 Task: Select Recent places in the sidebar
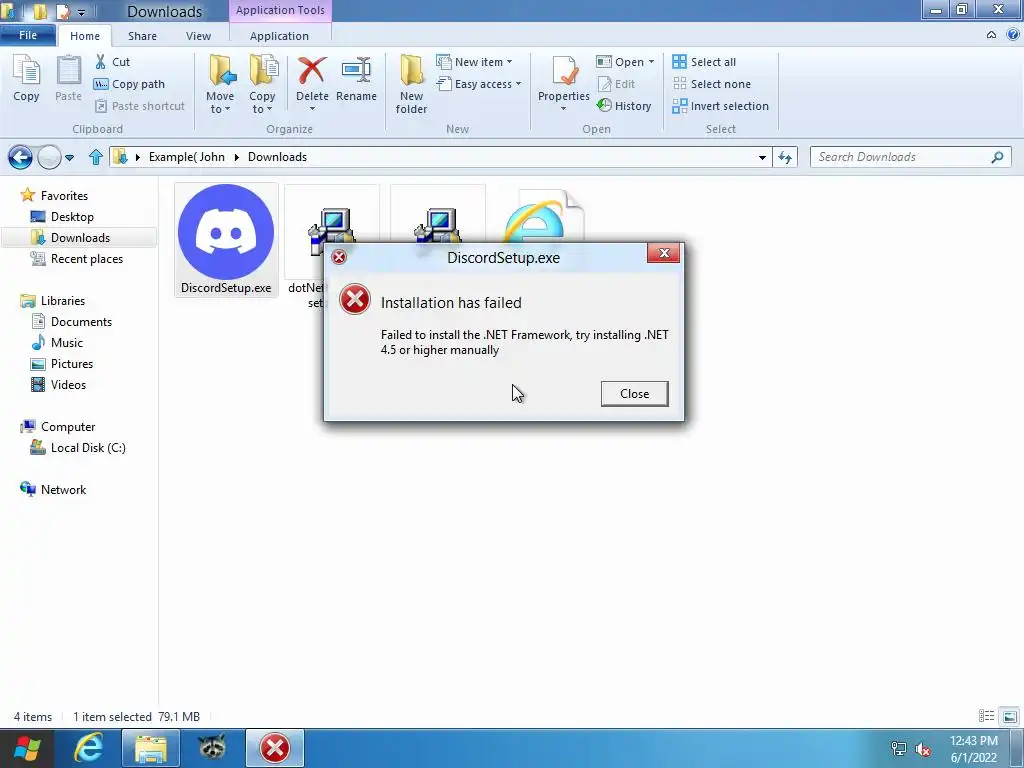[x=77, y=259]
